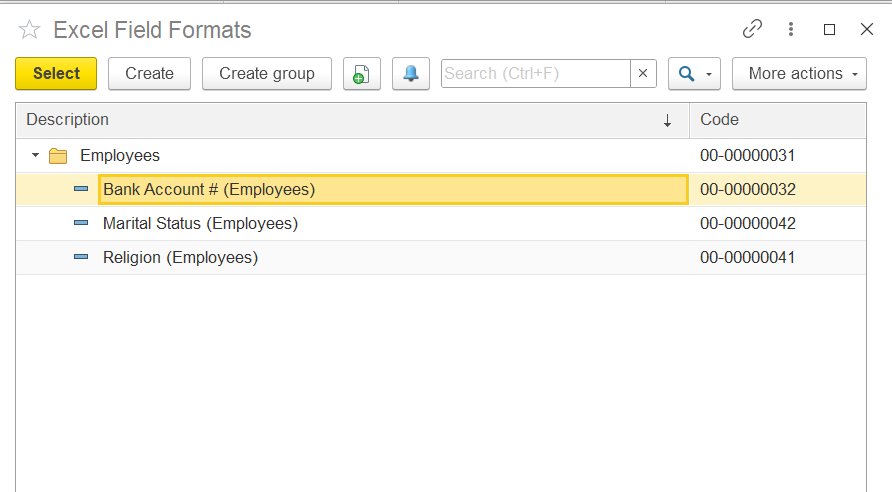The image size is (892, 492).
Task: Collapse the Employees group
Action: (35, 155)
